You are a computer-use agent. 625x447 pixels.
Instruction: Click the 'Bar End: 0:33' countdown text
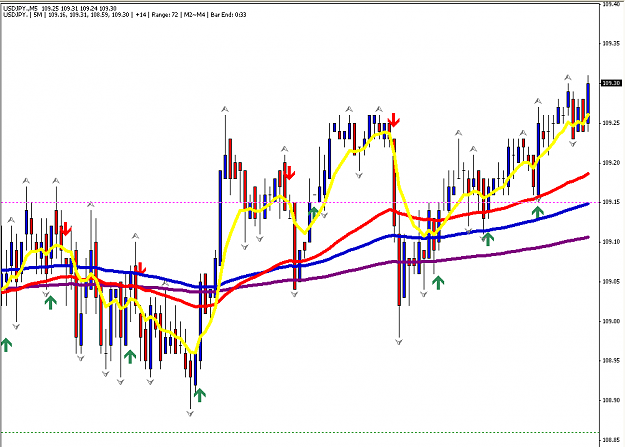pyautogui.click(x=228, y=15)
